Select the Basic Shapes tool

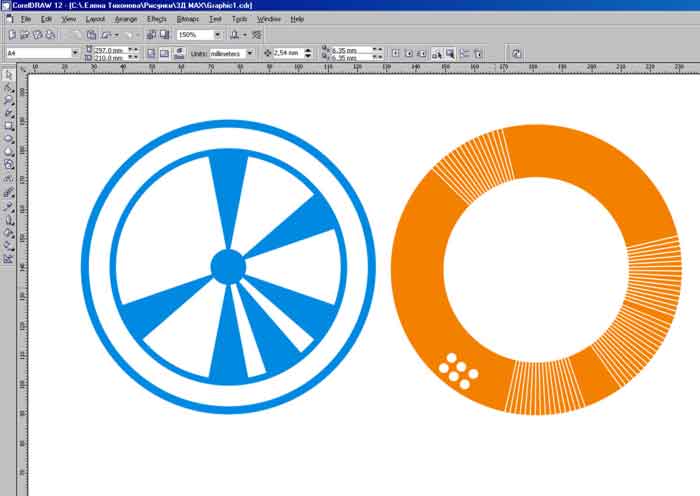(8, 165)
